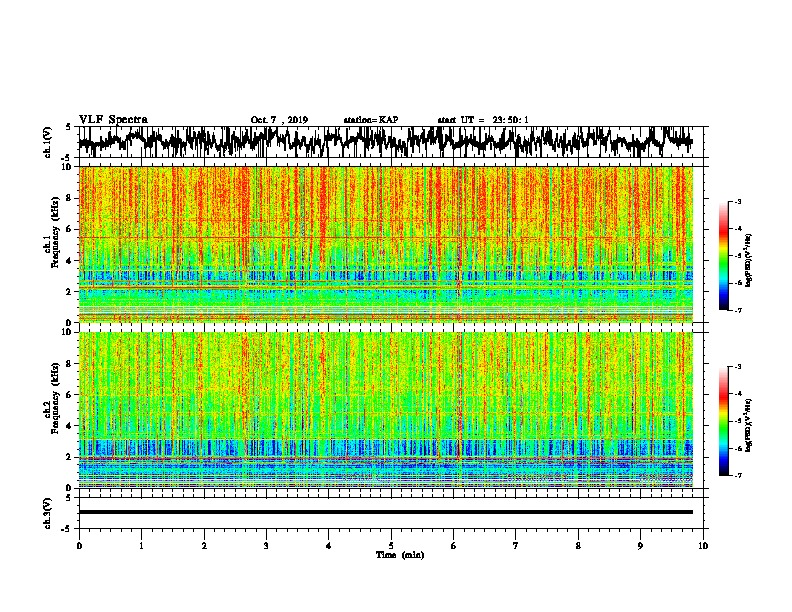Image resolution: width=792 pixels, height=612 pixels.
Task: Click the time axis tick label '3'
Action: pos(266,546)
